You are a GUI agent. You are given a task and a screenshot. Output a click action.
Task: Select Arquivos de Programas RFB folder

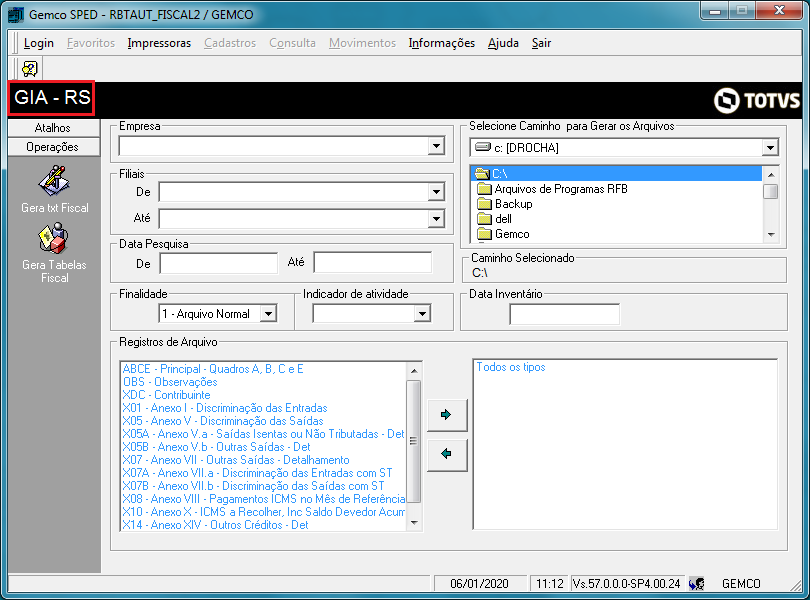coord(552,189)
